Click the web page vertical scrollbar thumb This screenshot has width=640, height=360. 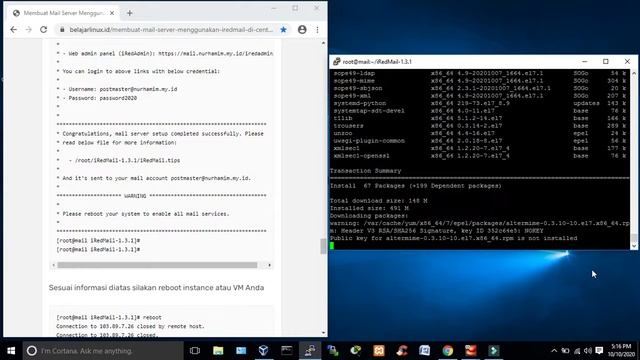pyautogui.click(x=323, y=246)
